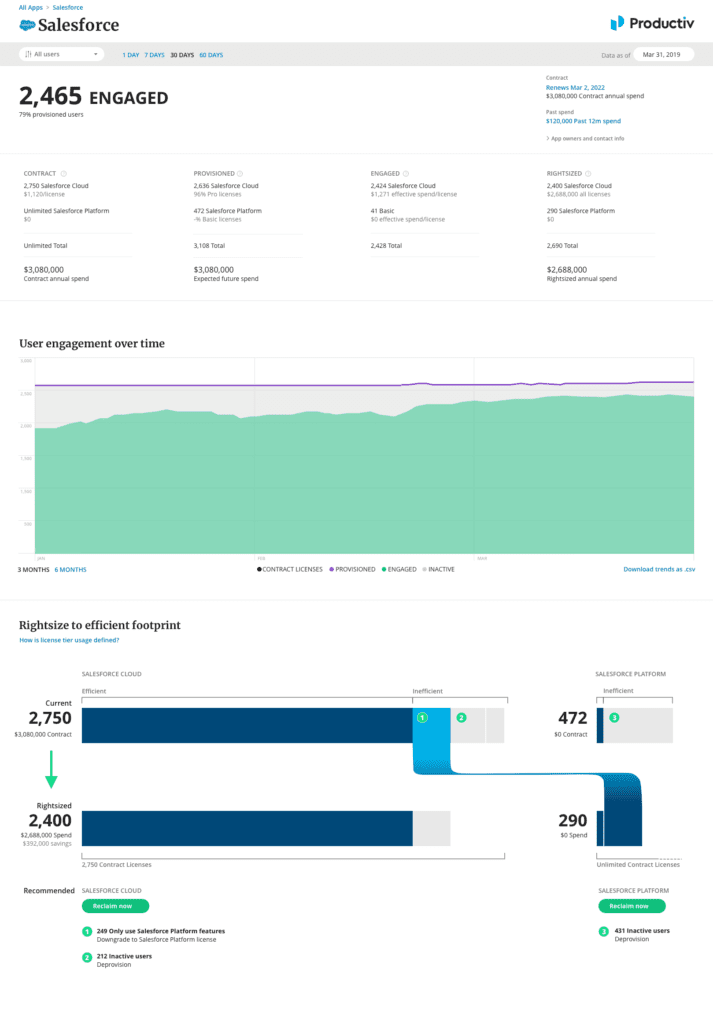This screenshot has width=713, height=1024.
Task: Click the Mar 31, 2019 date field
Action: pos(663,55)
